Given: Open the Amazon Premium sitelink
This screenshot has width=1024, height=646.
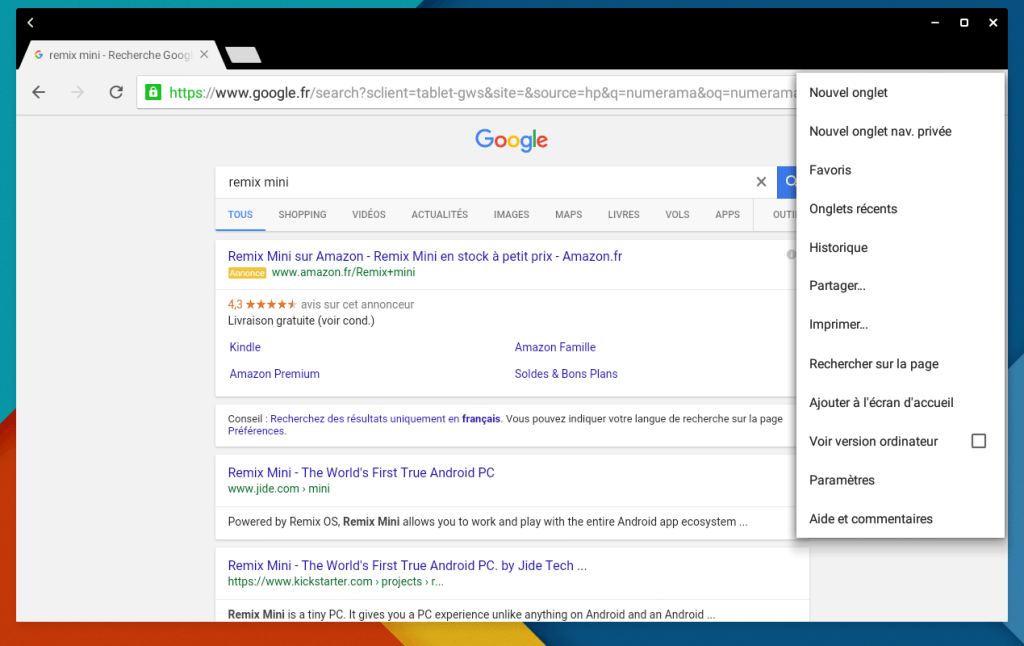Looking at the screenshot, I should coord(274,374).
